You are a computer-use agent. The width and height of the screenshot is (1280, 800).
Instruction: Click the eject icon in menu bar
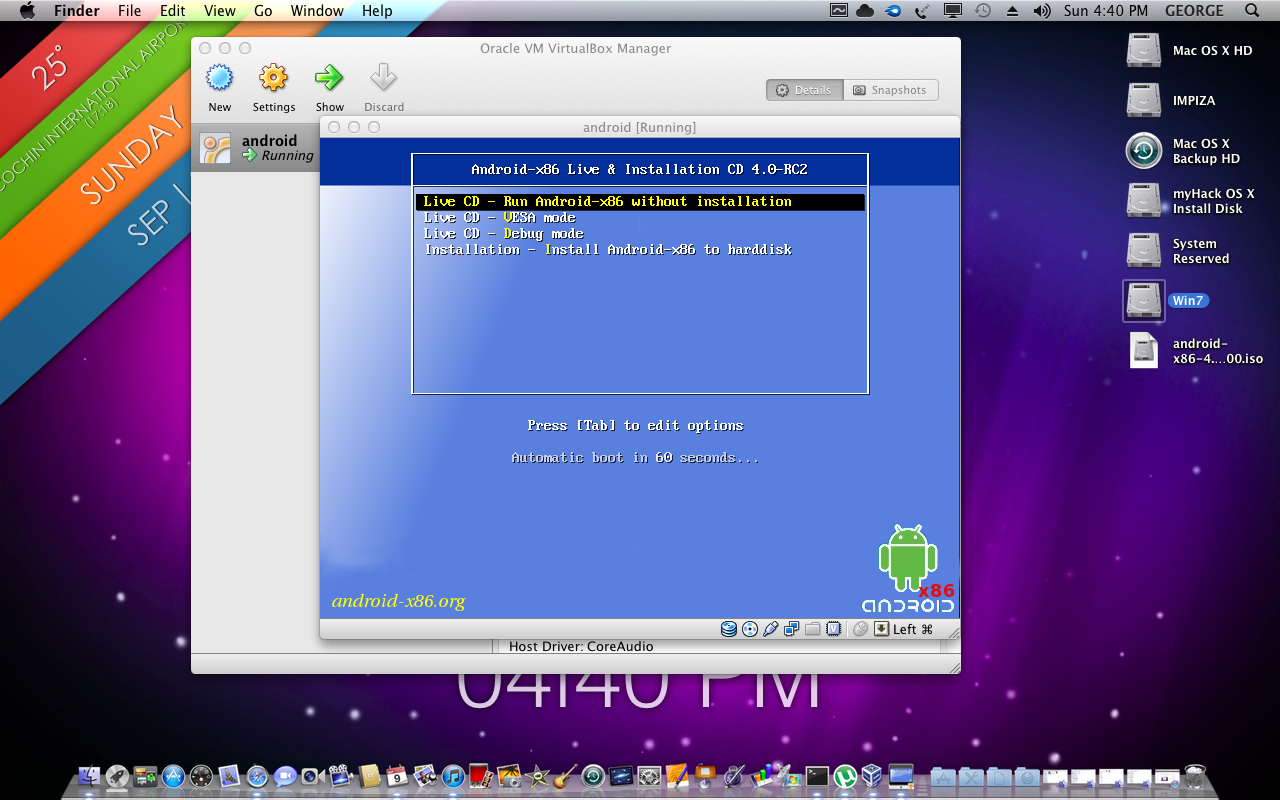(x=1012, y=11)
